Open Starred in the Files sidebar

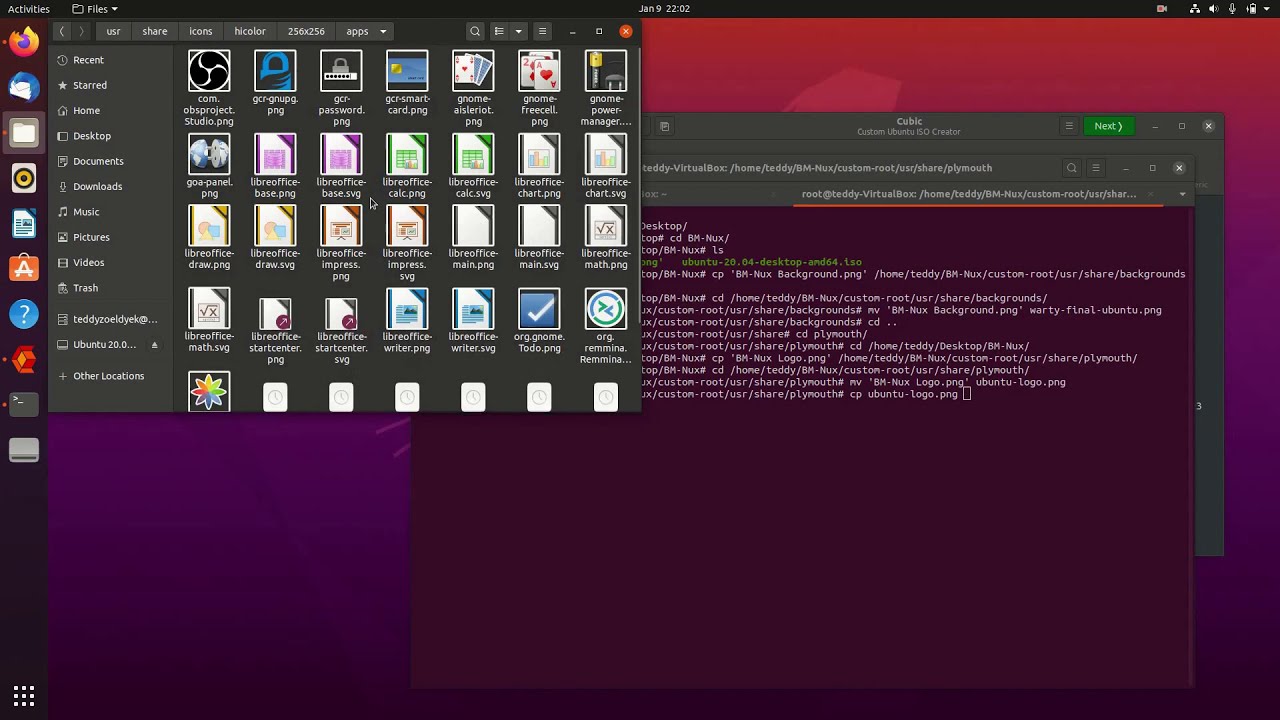[110, 85]
